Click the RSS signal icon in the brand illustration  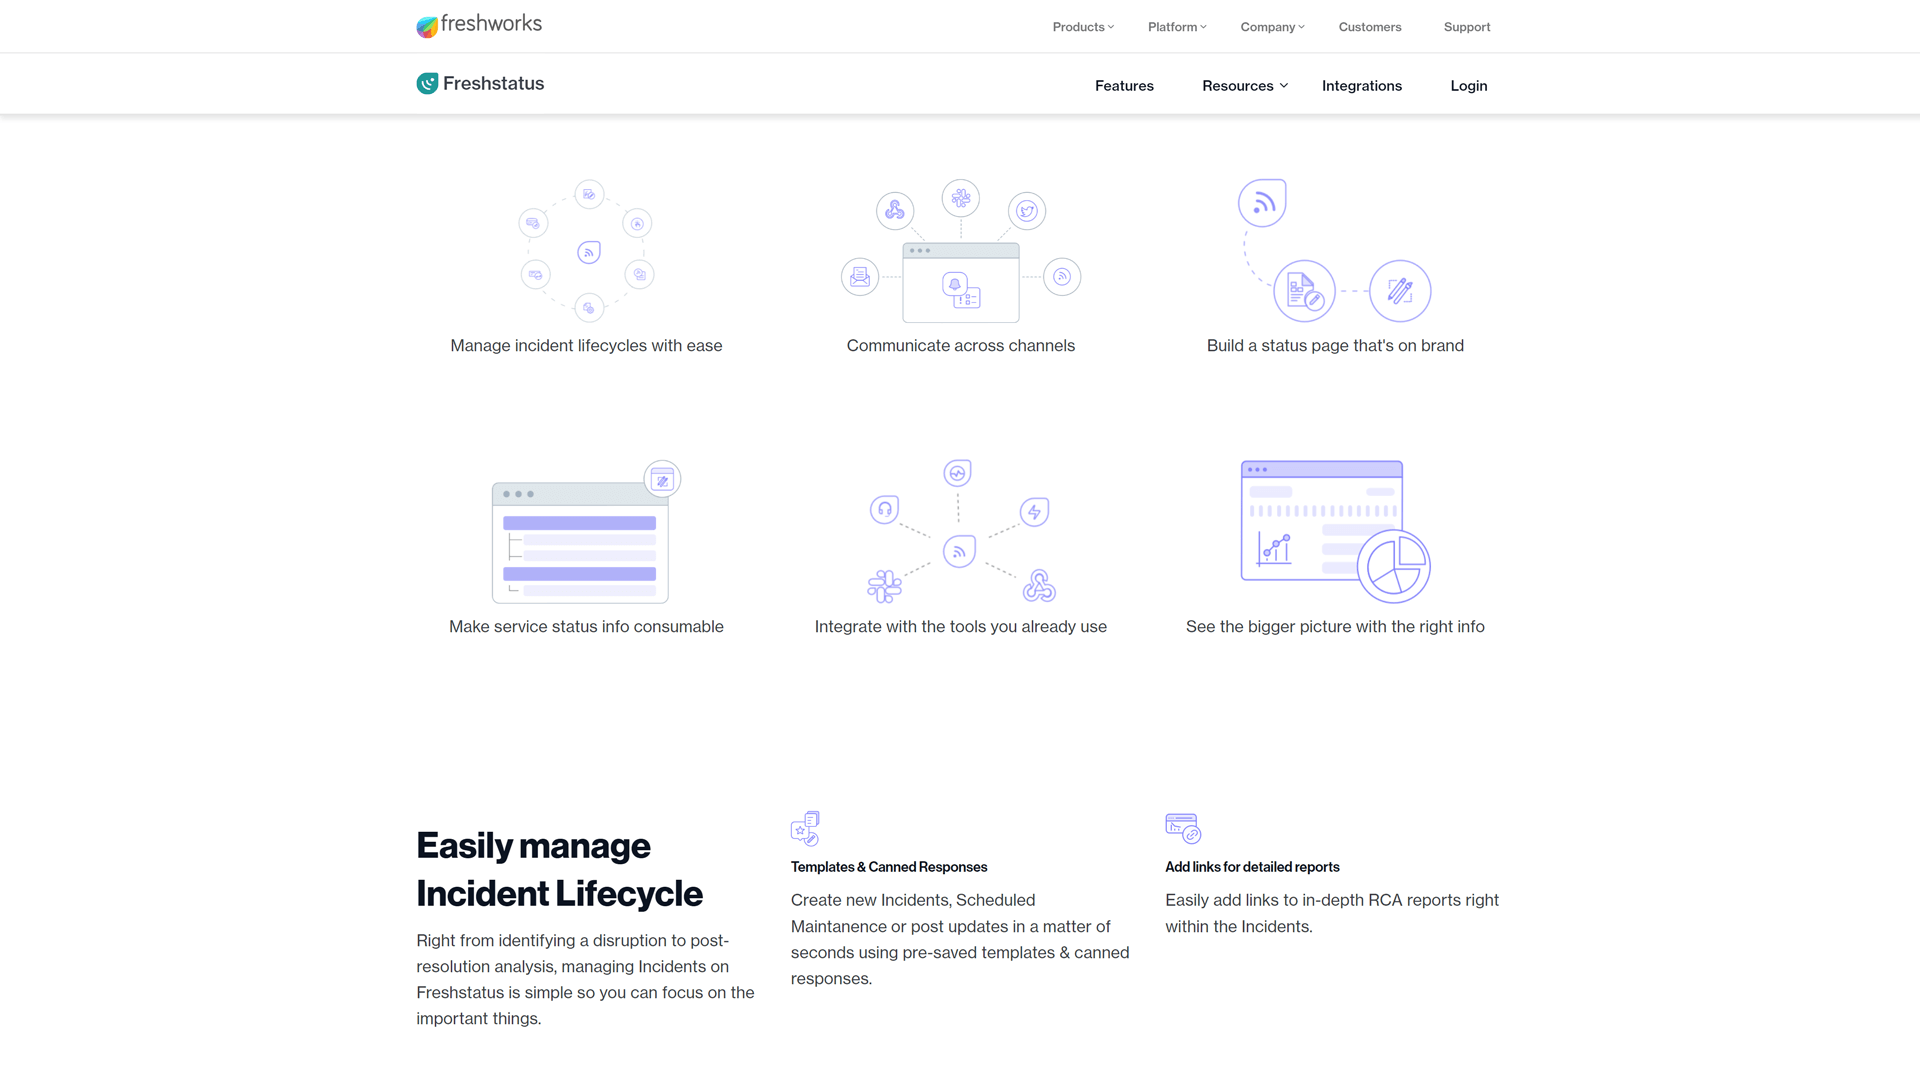[x=1262, y=203]
